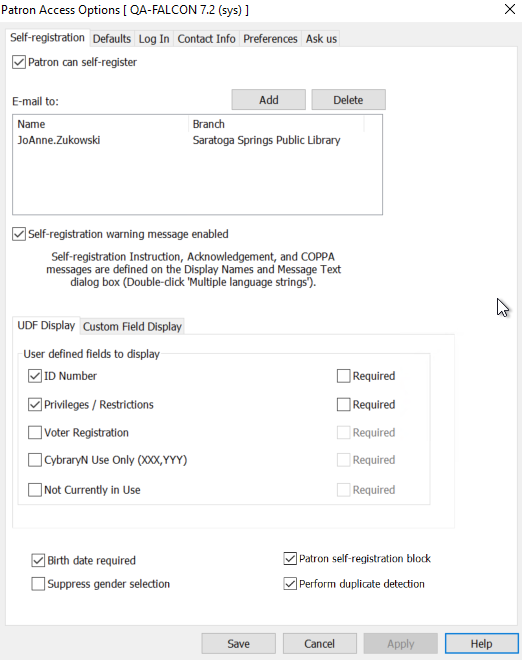Click the Delete button
This screenshot has height=660, width=522.
click(348, 100)
